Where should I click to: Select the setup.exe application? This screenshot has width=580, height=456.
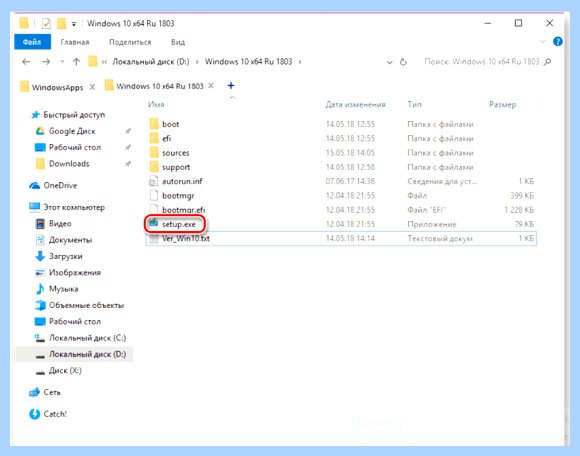[179, 224]
